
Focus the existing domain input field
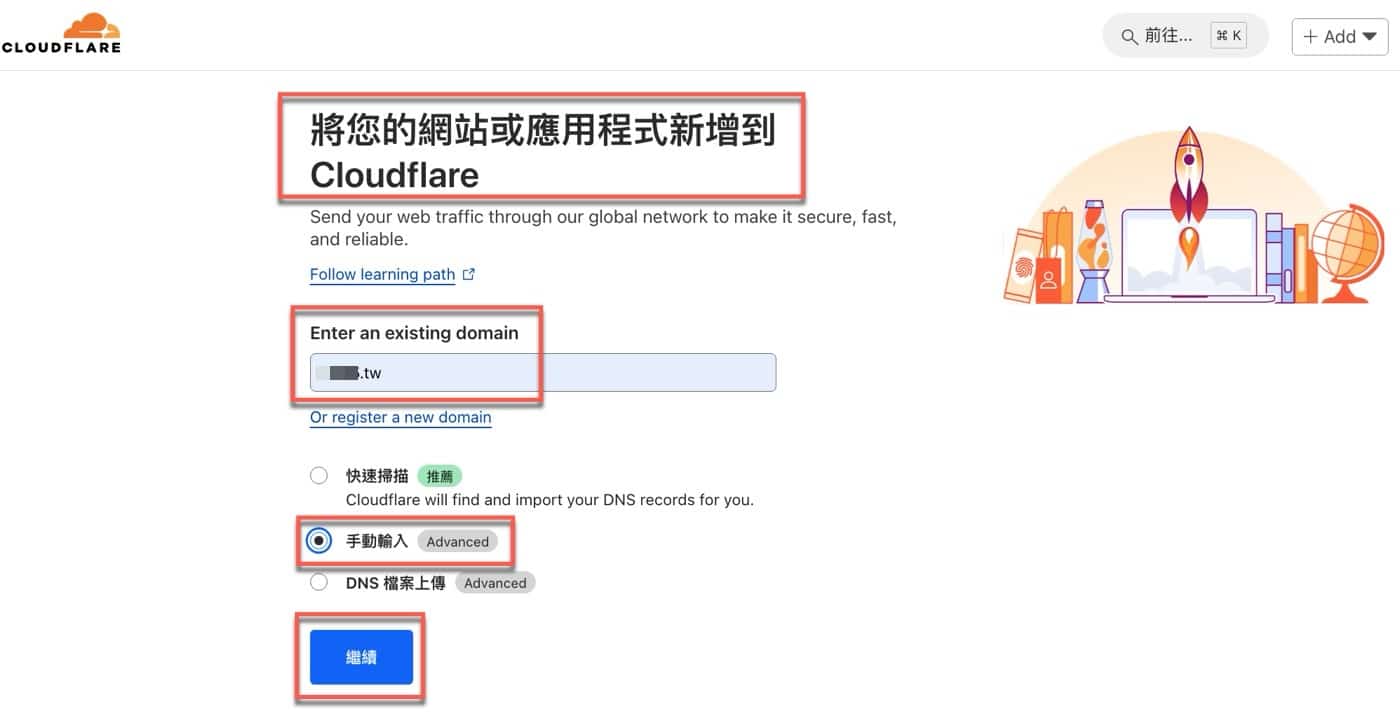[x=543, y=373]
